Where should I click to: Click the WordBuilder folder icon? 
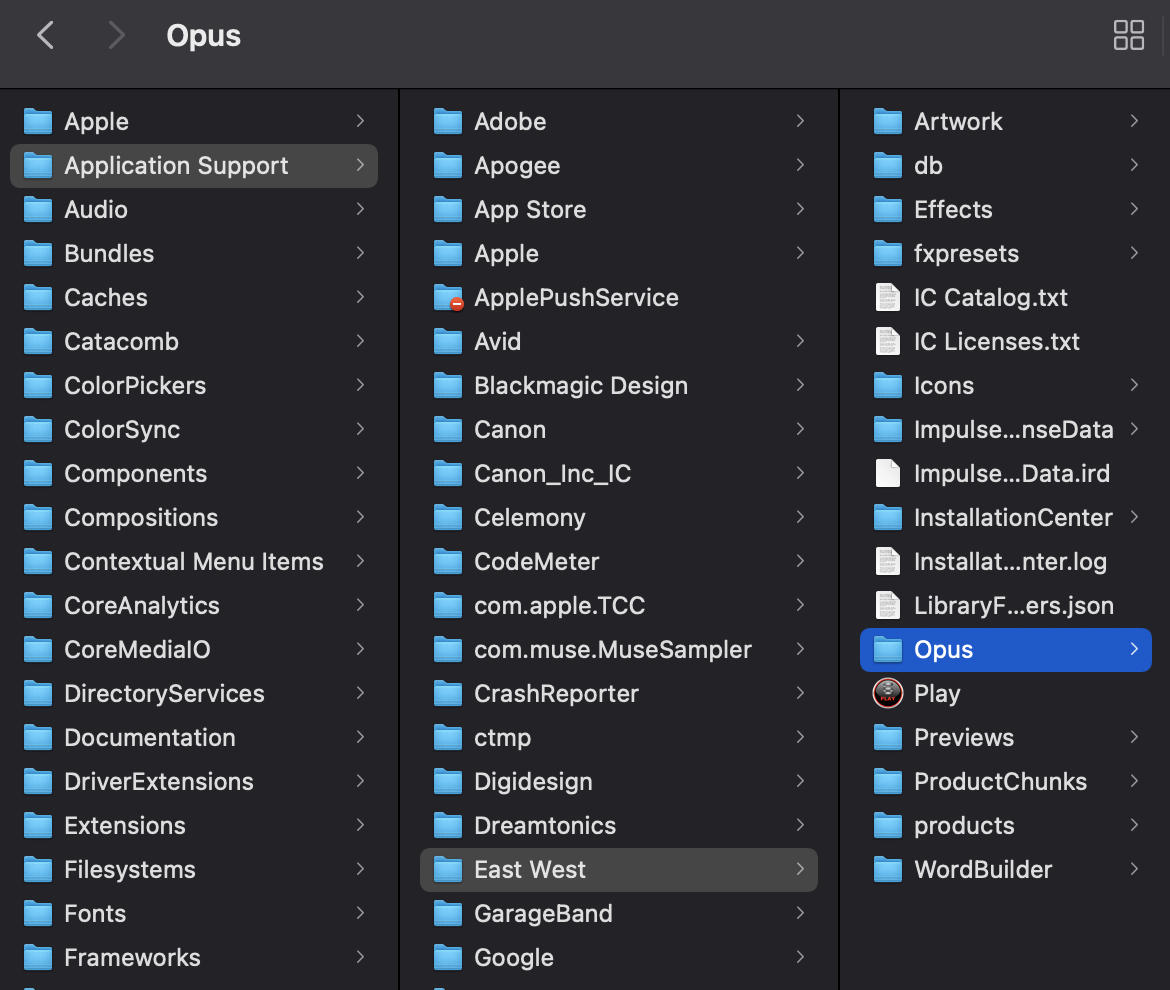(x=888, y=869)
